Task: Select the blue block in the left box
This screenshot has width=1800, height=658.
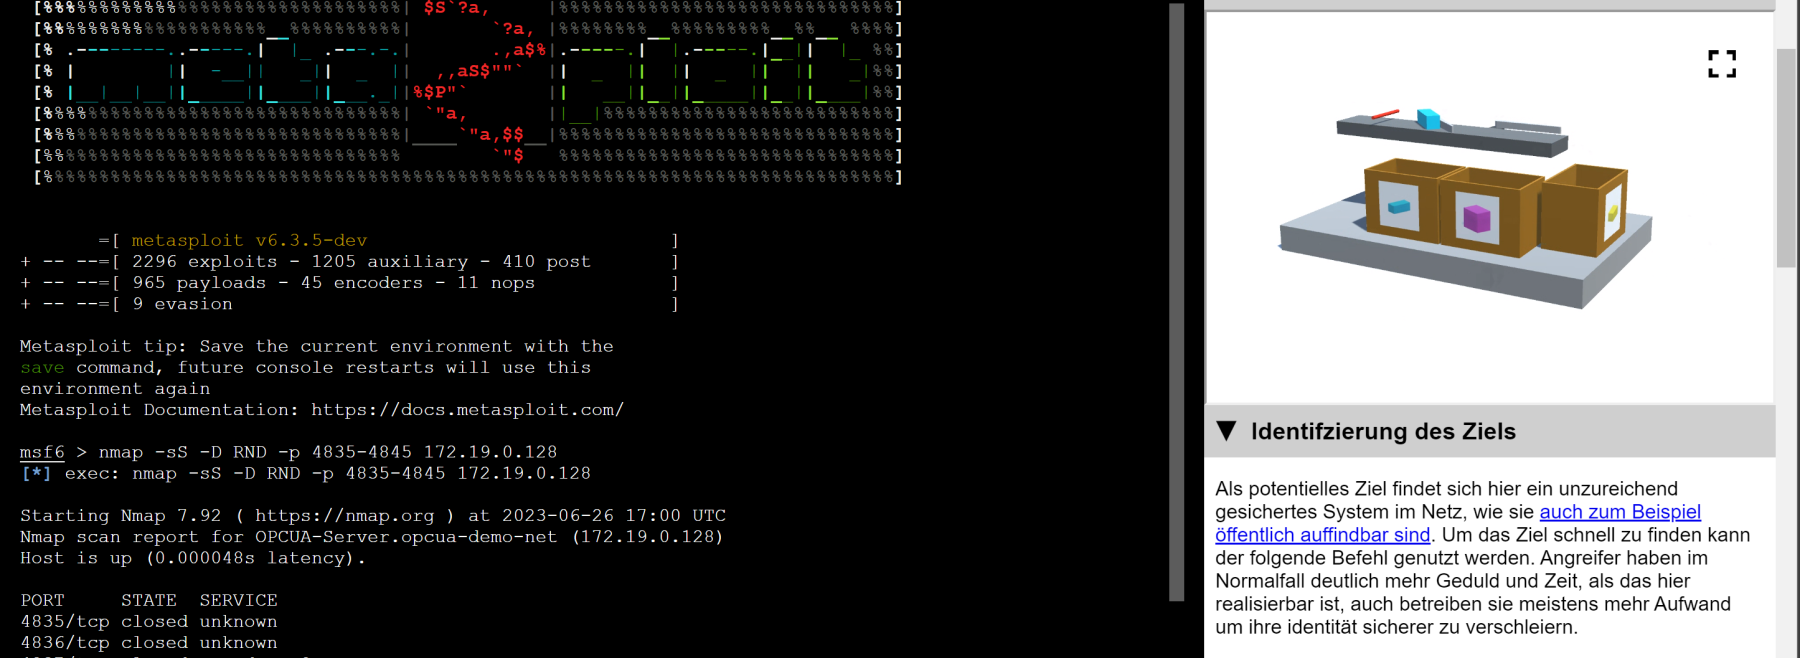Action: pos(1399,206)
